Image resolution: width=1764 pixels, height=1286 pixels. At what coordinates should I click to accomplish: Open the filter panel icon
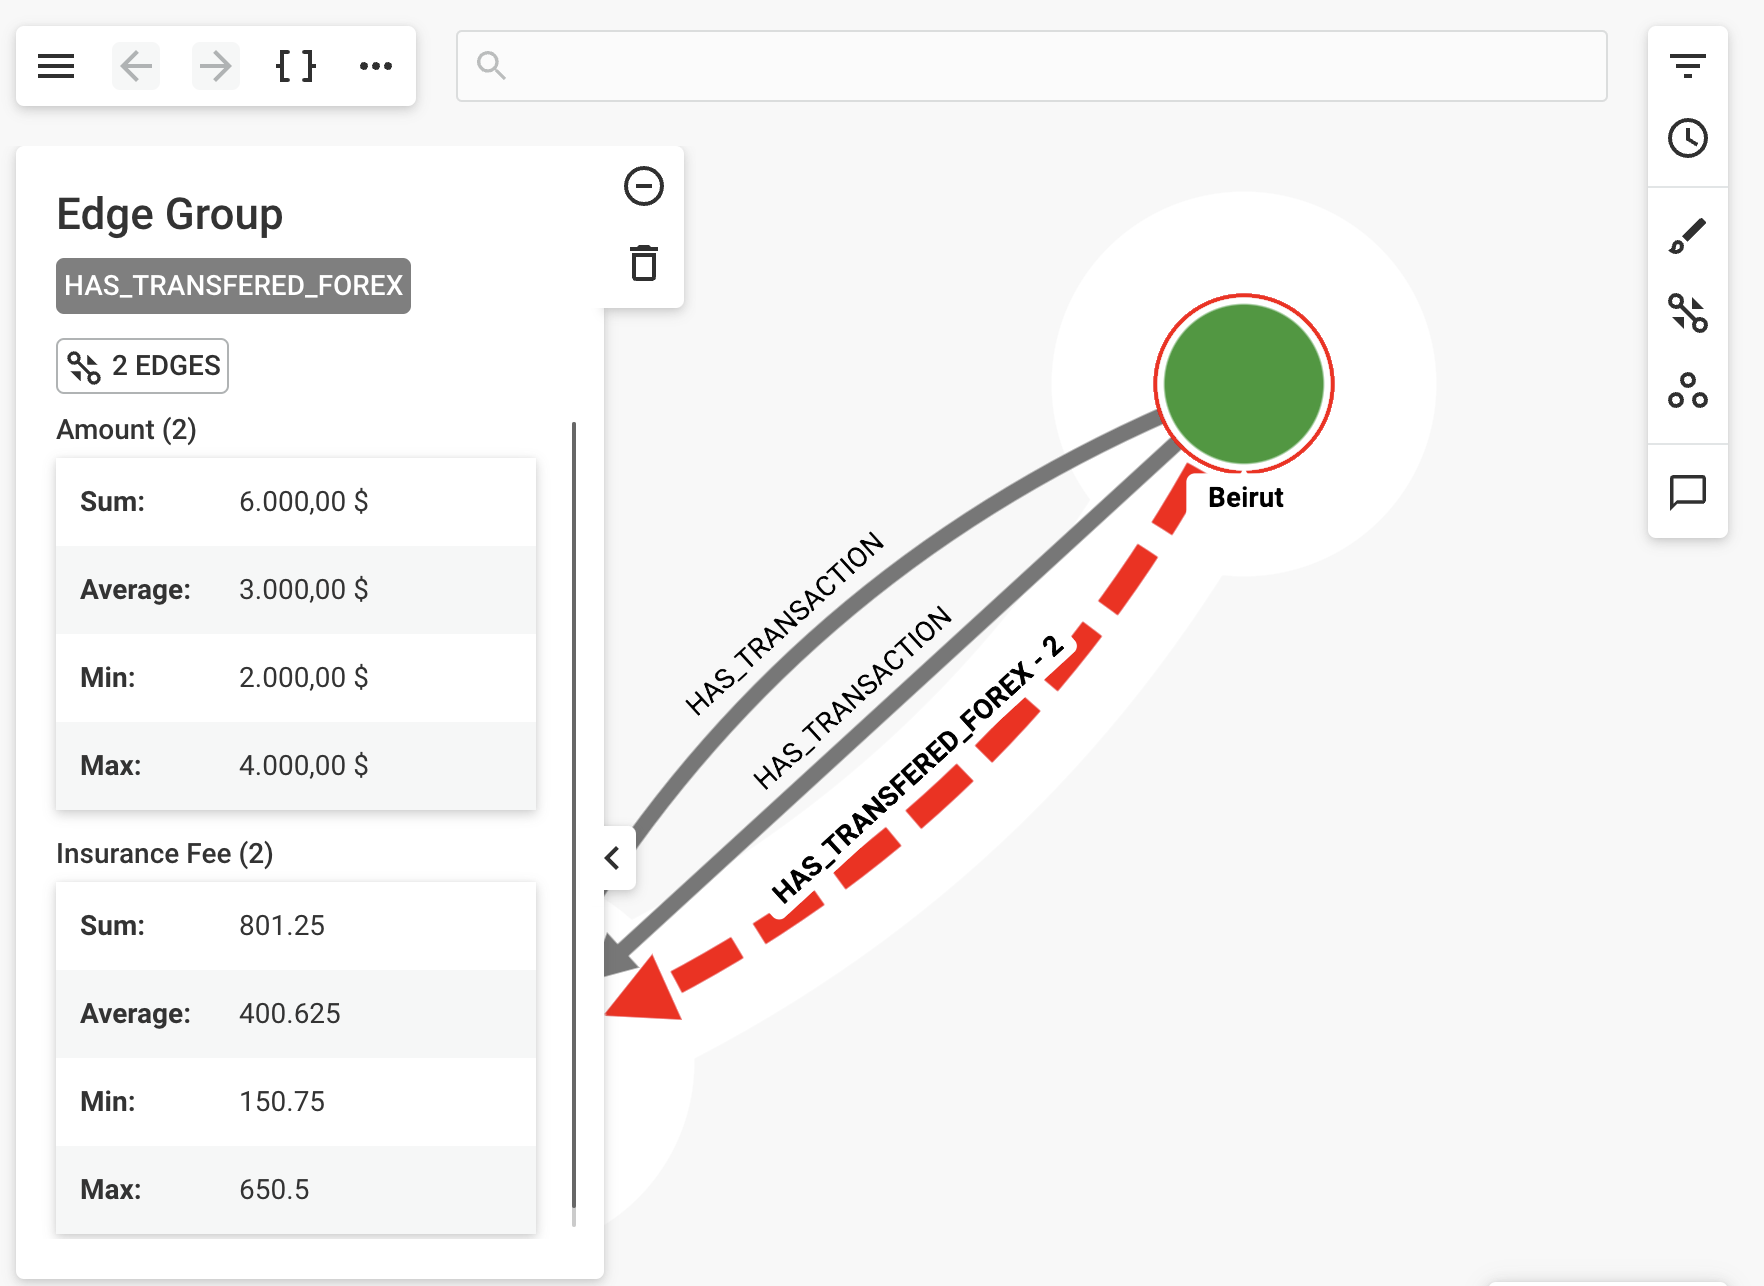1687,66
